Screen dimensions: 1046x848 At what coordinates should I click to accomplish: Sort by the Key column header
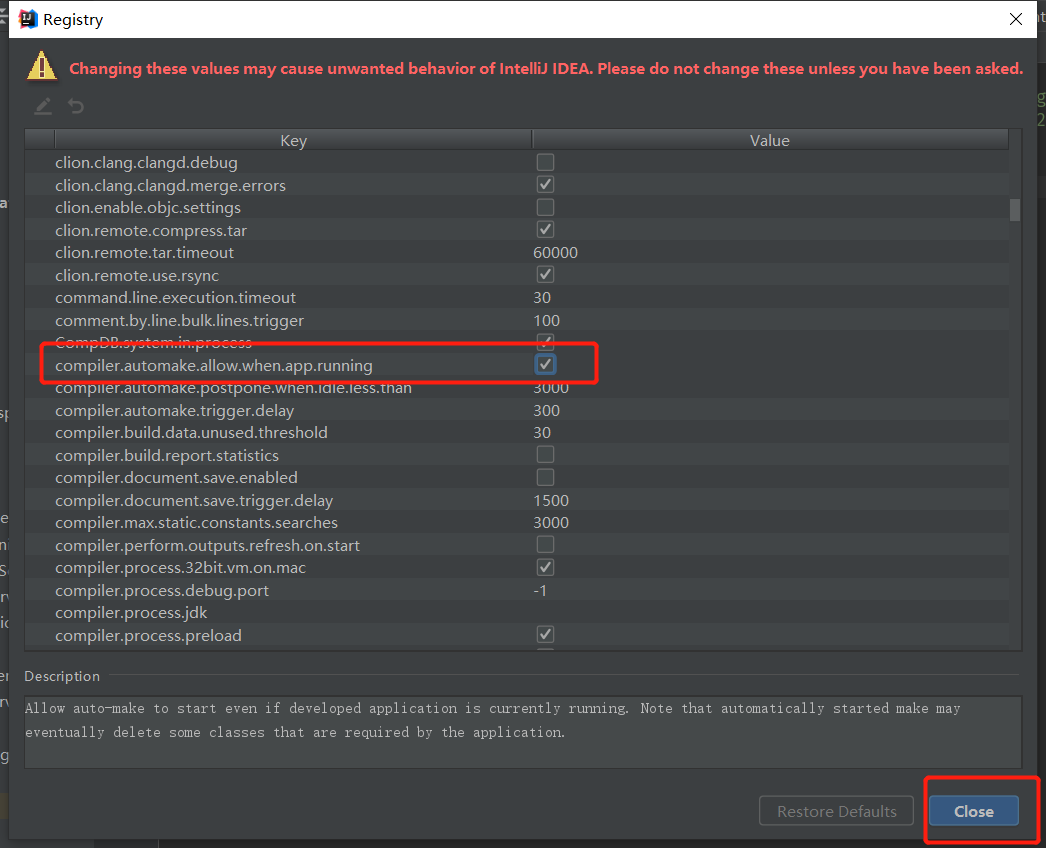[294, 140]
